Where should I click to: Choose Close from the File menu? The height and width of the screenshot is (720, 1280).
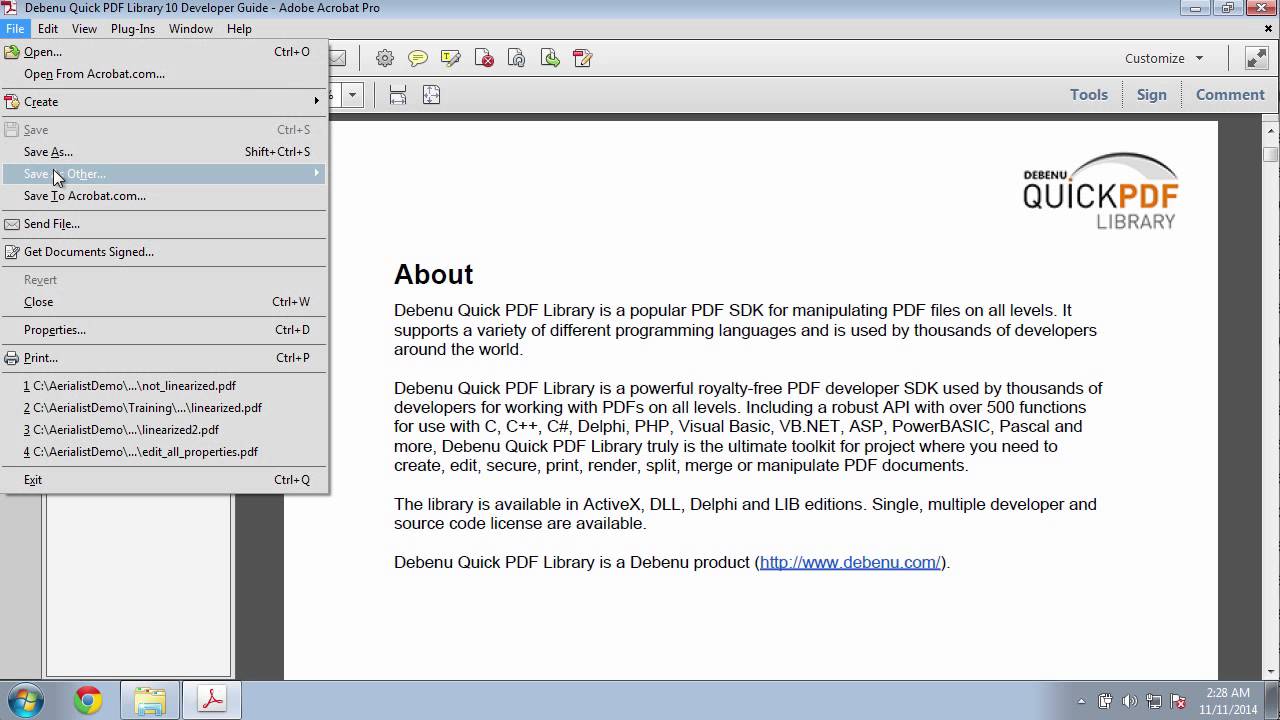point(164,302)
